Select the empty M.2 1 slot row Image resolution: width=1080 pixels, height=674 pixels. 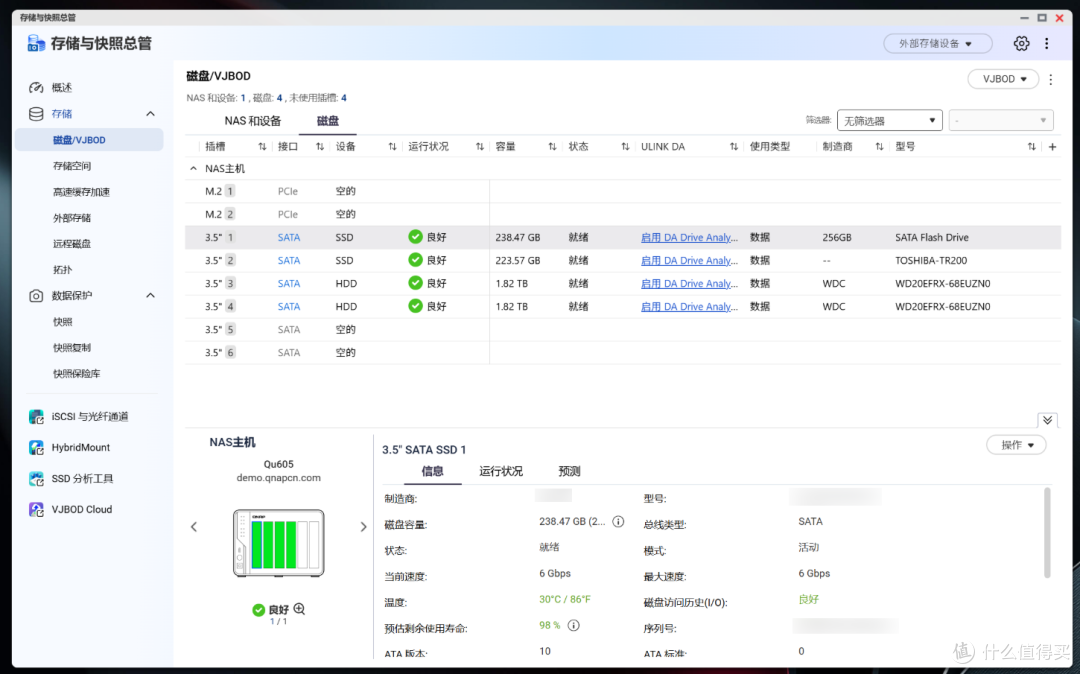[623, 191]
